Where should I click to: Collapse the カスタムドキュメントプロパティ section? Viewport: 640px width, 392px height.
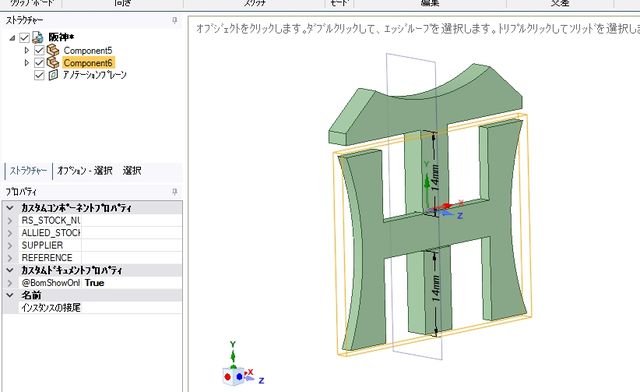click(10, 270)
